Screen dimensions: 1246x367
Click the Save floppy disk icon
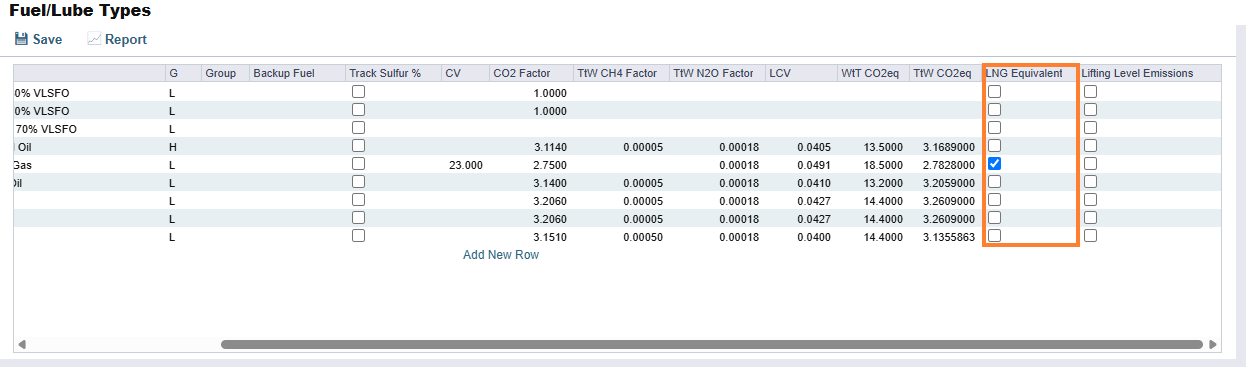coord(21,39)
